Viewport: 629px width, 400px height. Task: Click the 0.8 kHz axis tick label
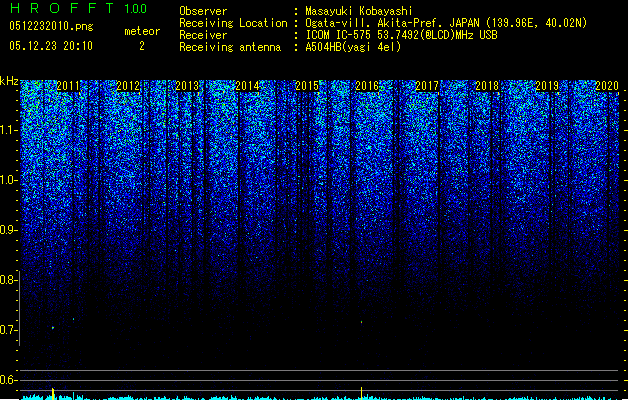[9, 280]
